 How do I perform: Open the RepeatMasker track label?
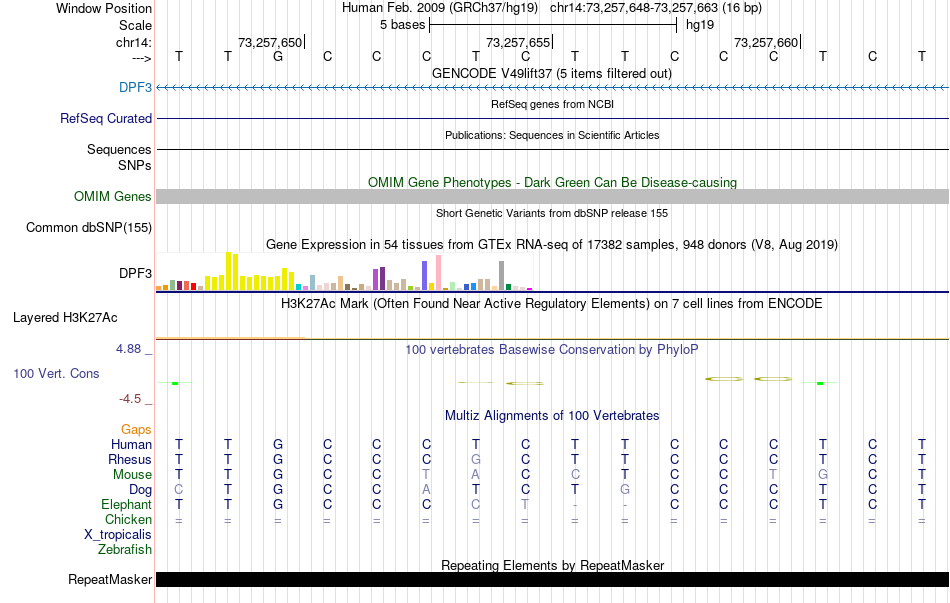(x=110, y=579)
